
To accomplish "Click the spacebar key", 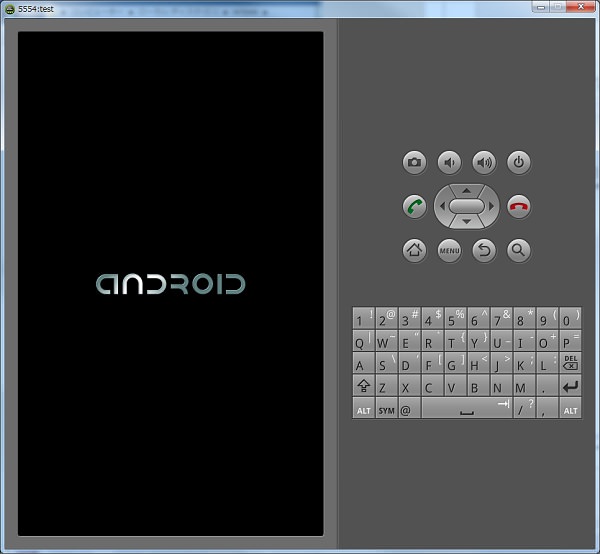I will [x=467, y=408].
